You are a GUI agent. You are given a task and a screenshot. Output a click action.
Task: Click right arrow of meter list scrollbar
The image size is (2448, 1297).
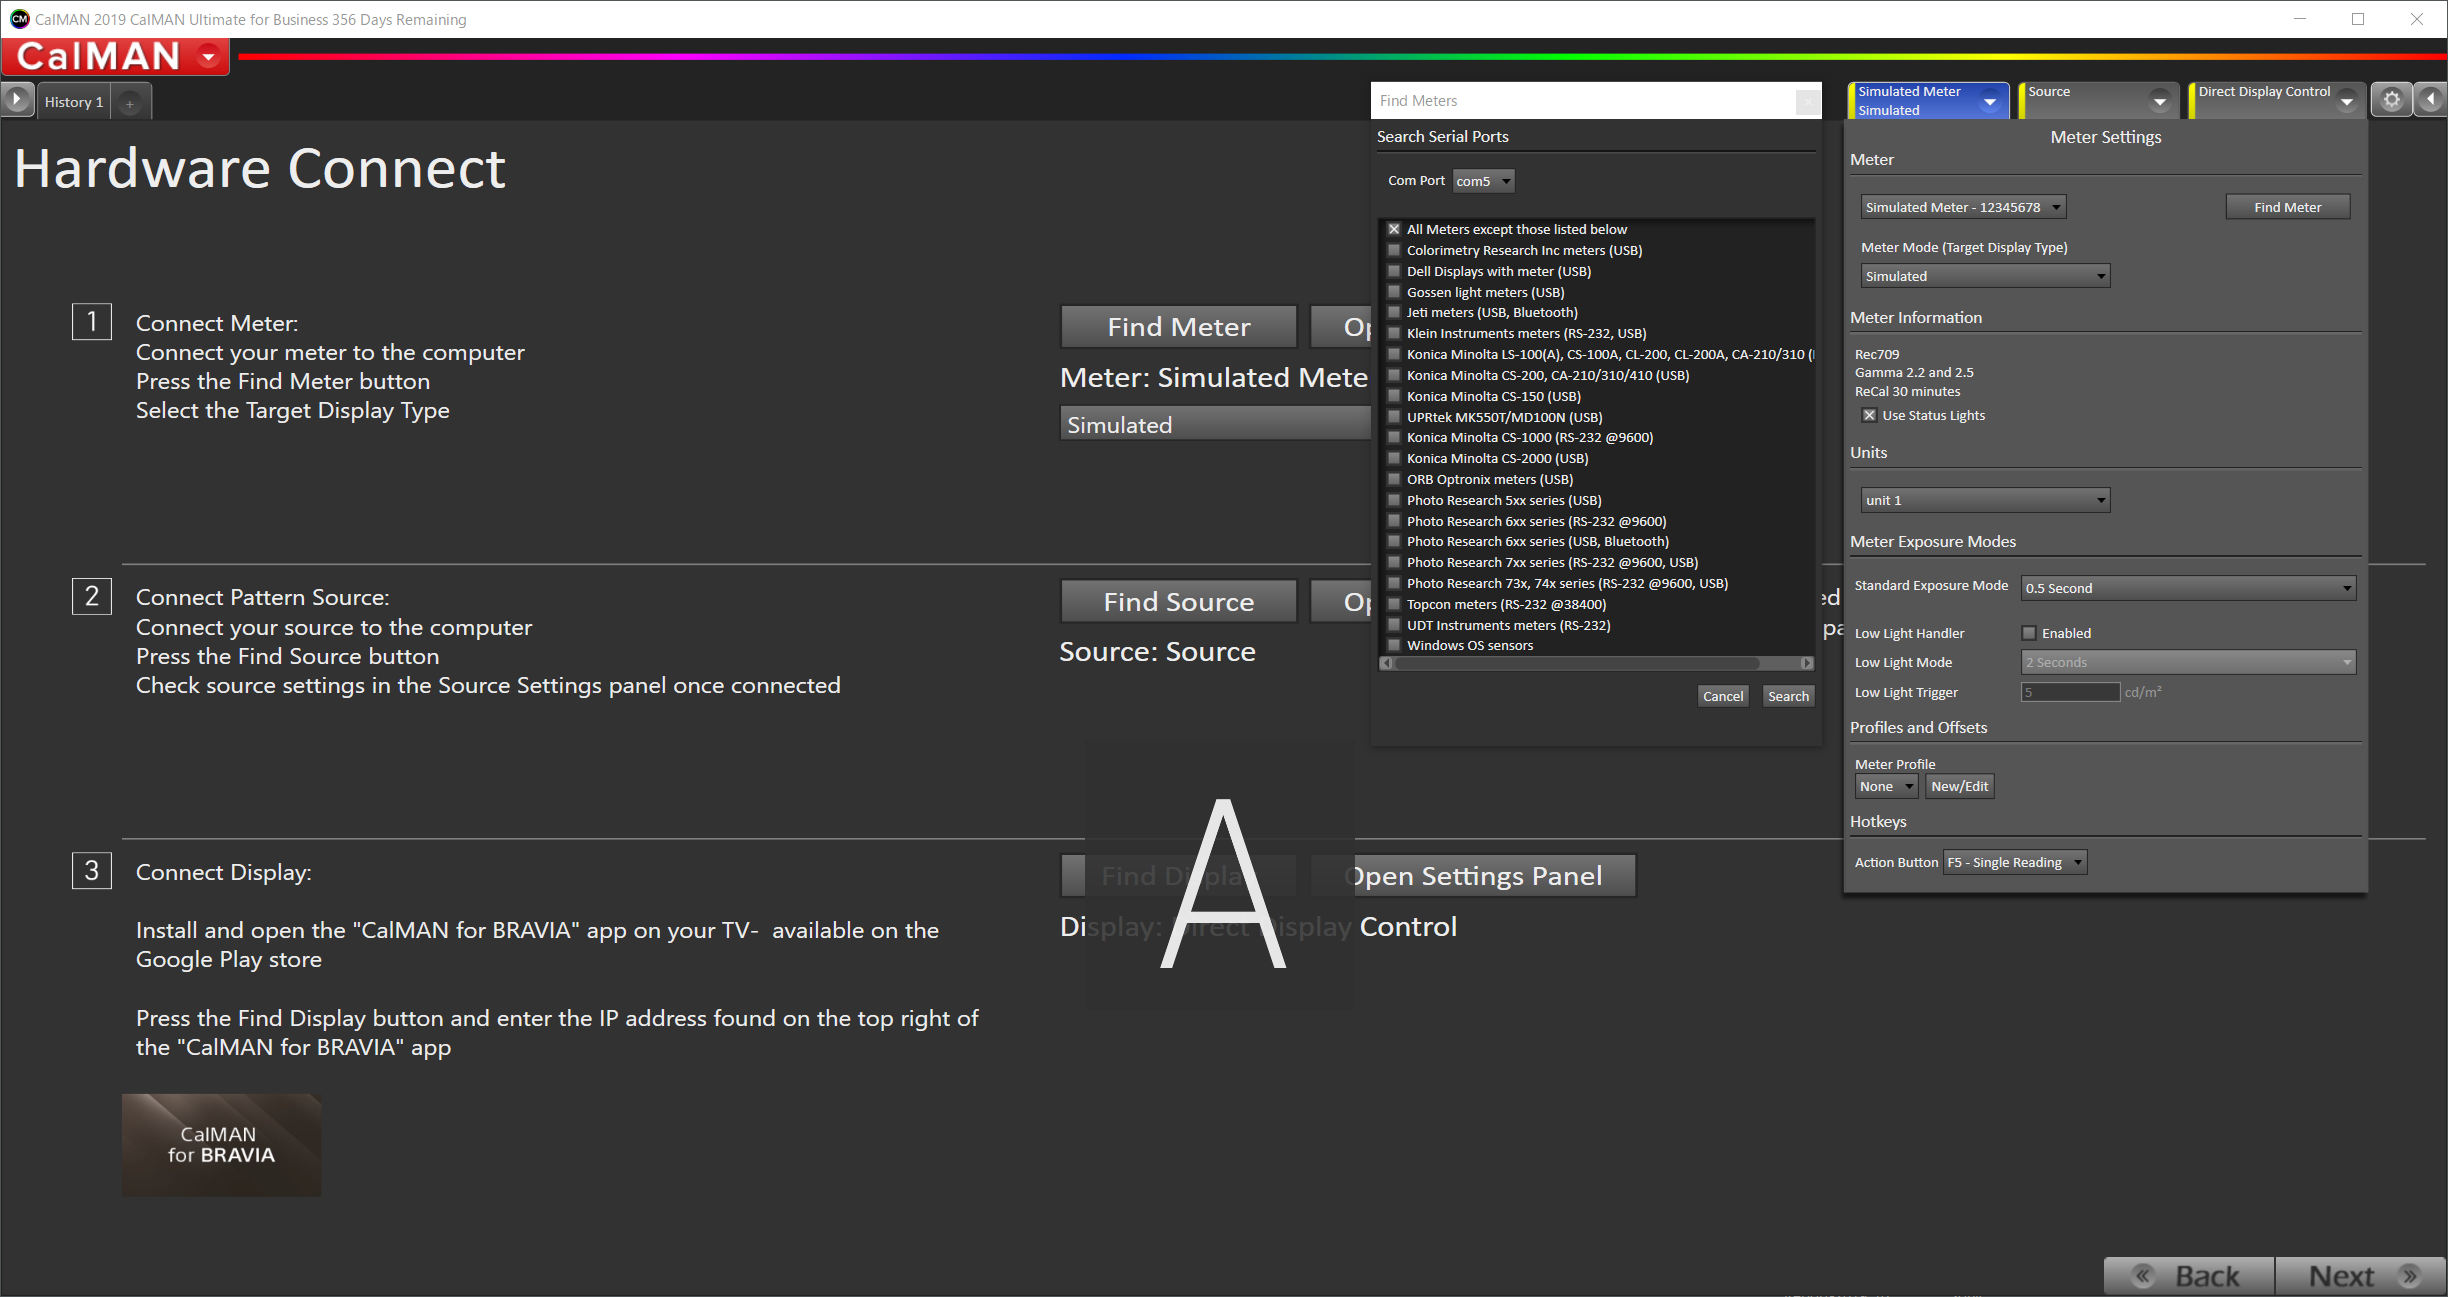pos(1806,663)
